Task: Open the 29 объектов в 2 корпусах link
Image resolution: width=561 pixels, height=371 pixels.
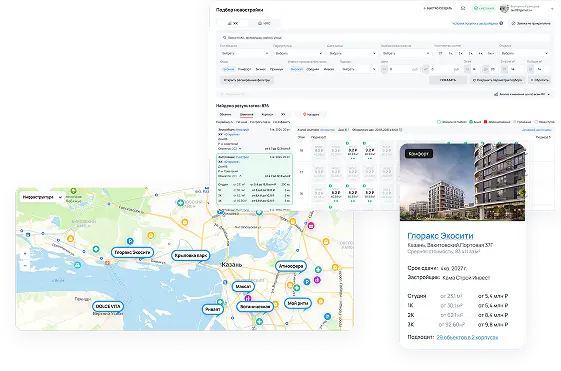Action: click(x=467, y=337)
